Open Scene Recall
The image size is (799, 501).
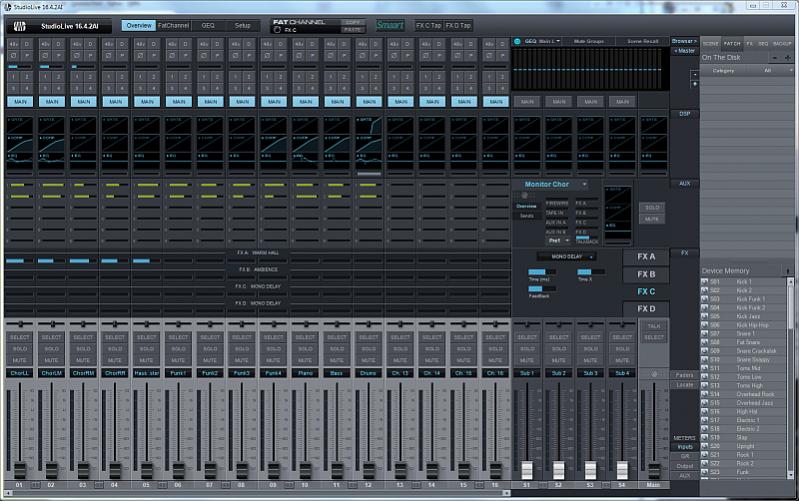pyautogui.click(x=643, y=41)
